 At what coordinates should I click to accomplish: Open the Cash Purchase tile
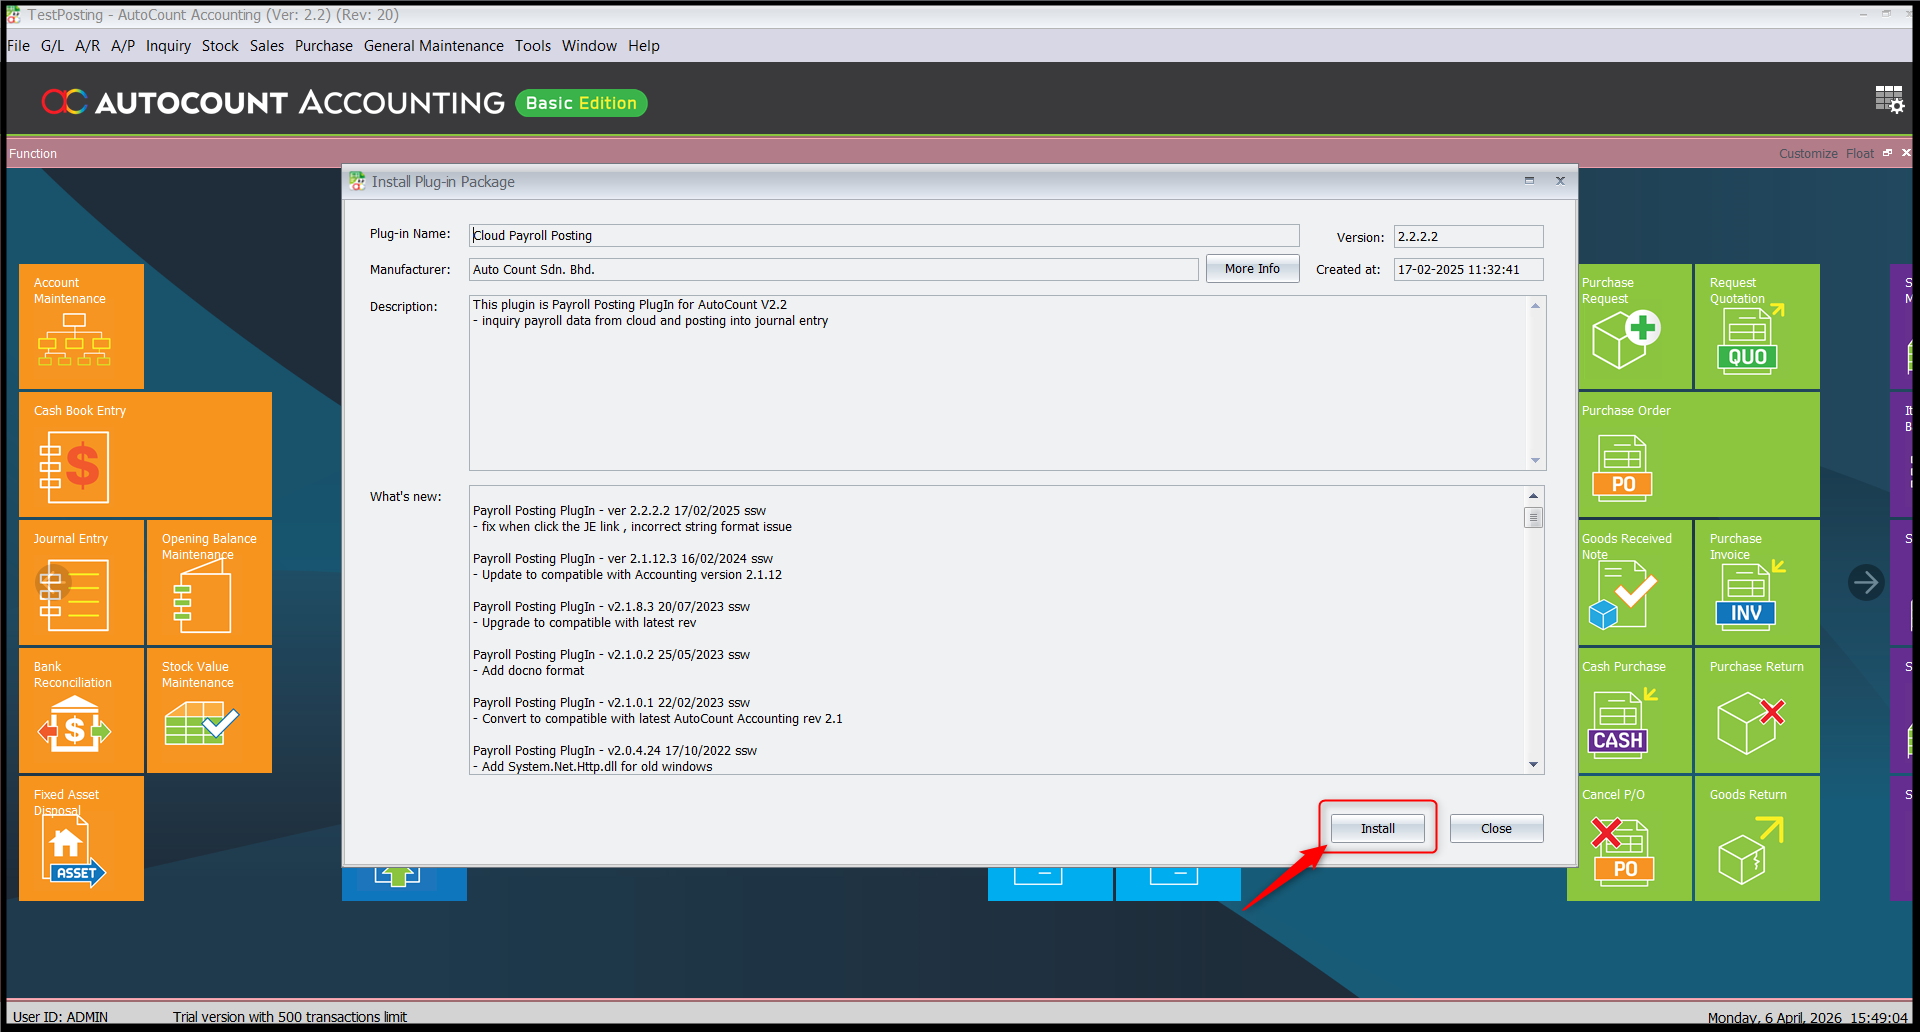point(1635,710)
